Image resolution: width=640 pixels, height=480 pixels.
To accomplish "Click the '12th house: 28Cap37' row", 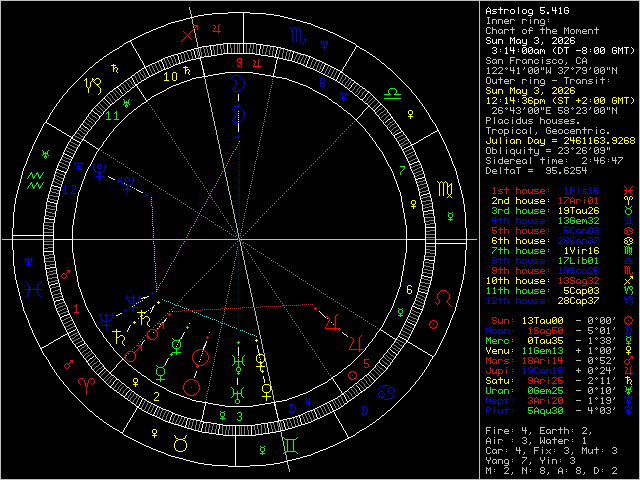I will tap(542, 301).
